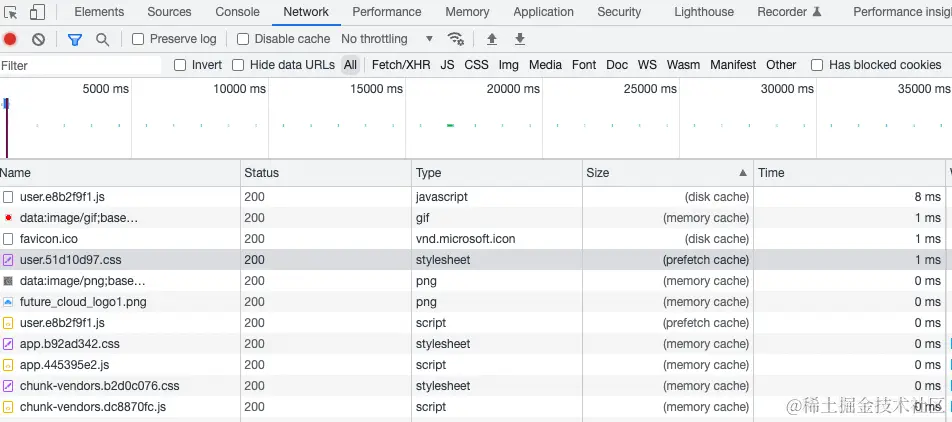Open network conditions wifi-gear icon
Screen dimensions: 952x422
point(455,39)
